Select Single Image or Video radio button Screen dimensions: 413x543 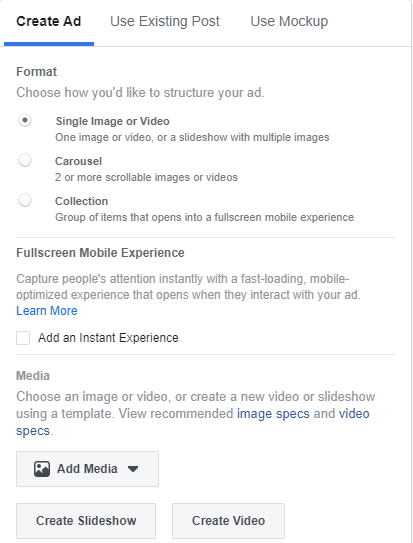(25, 121)
